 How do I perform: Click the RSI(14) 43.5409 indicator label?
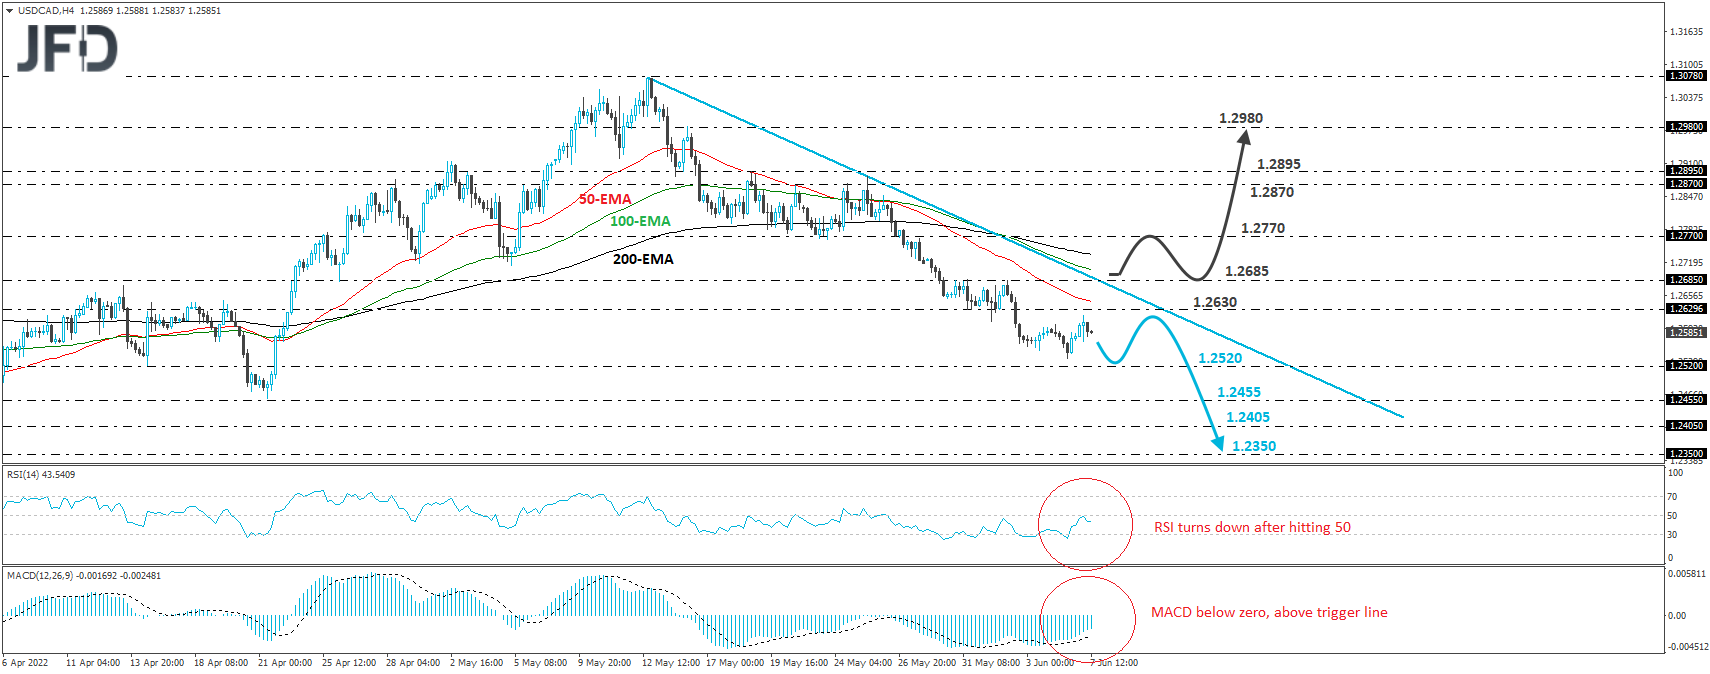[41, 474]
